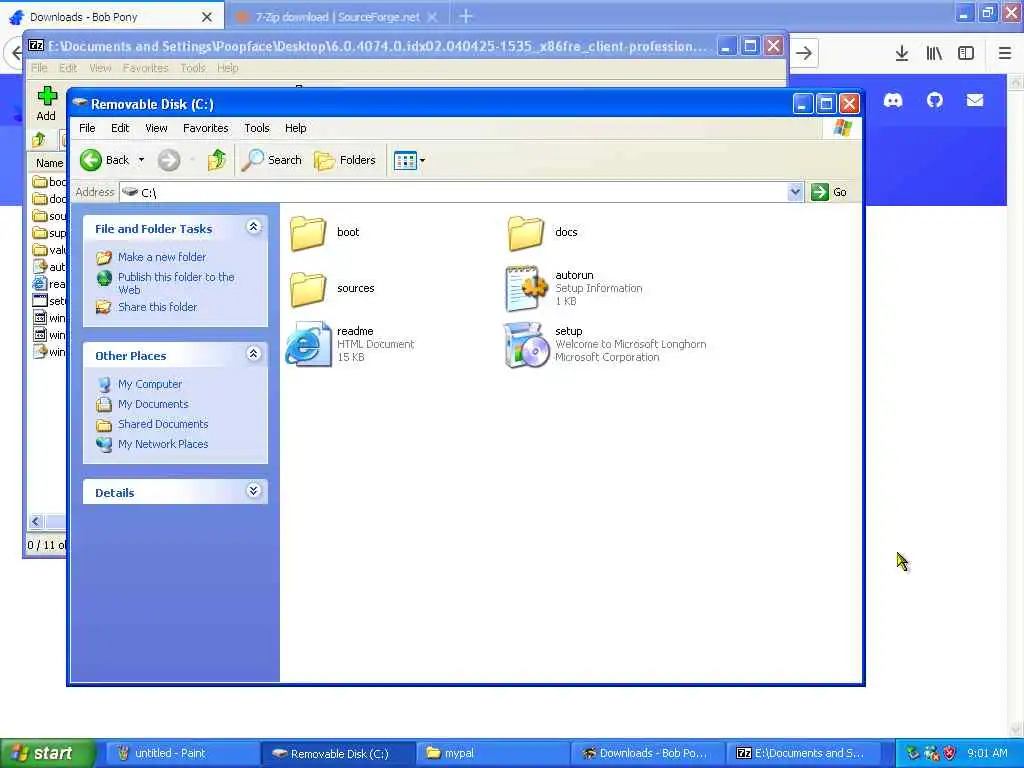The image size is (1024, 768).
Task: Open the Favorites menu in Removable Disk window
Action: coord(206,128)
